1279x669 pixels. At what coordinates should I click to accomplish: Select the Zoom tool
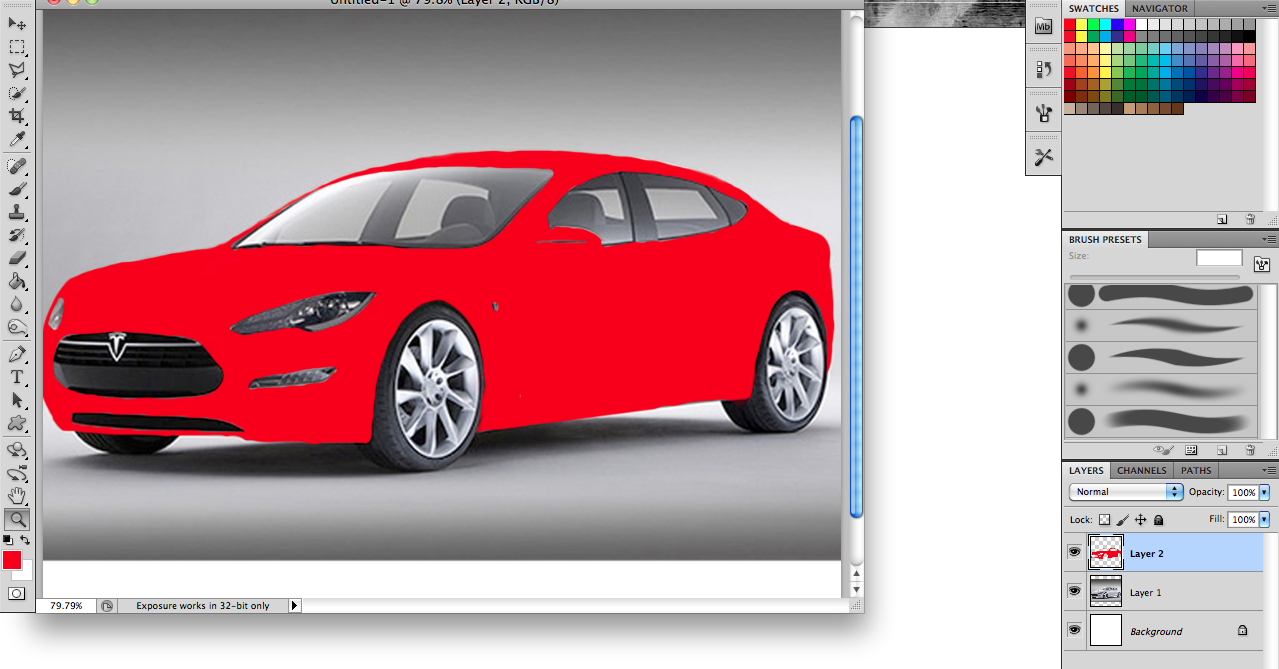[x=17, y=519]
